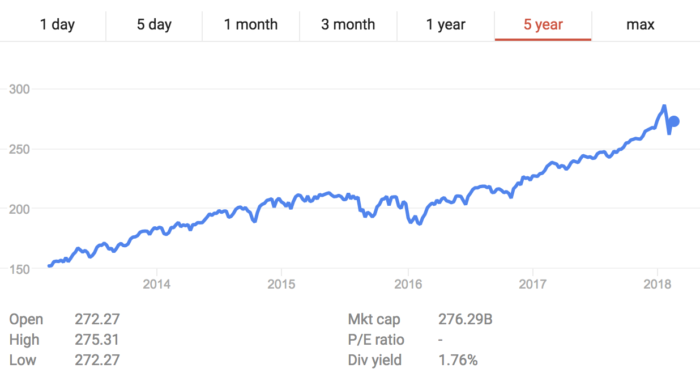The height and width of the screenshot is (381, 700).
Task: Choose the 3 month tab
Action: pos(348,24)
